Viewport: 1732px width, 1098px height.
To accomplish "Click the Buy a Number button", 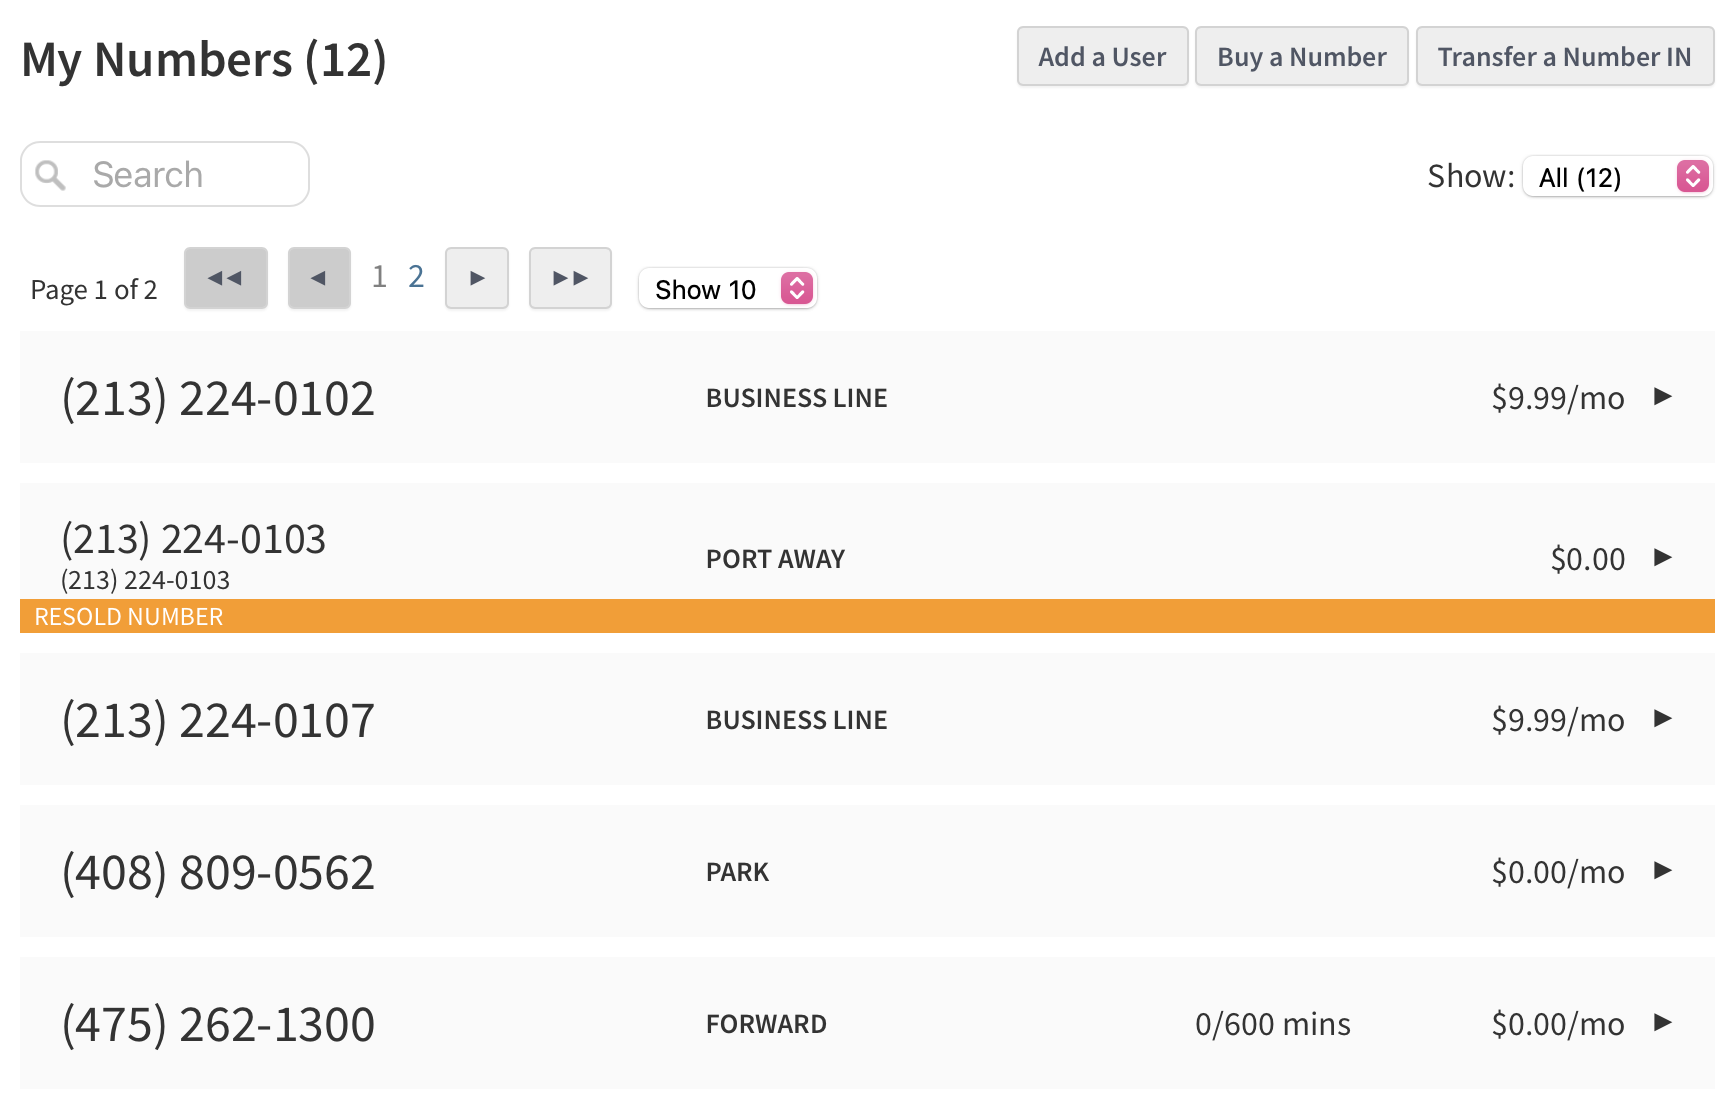I will [x=1301, y=57].
